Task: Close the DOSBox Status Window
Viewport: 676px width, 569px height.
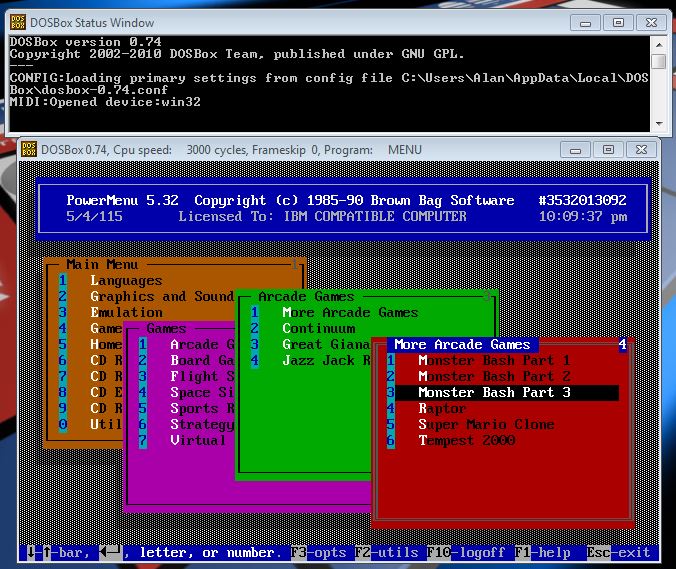Action: [651, 23]
